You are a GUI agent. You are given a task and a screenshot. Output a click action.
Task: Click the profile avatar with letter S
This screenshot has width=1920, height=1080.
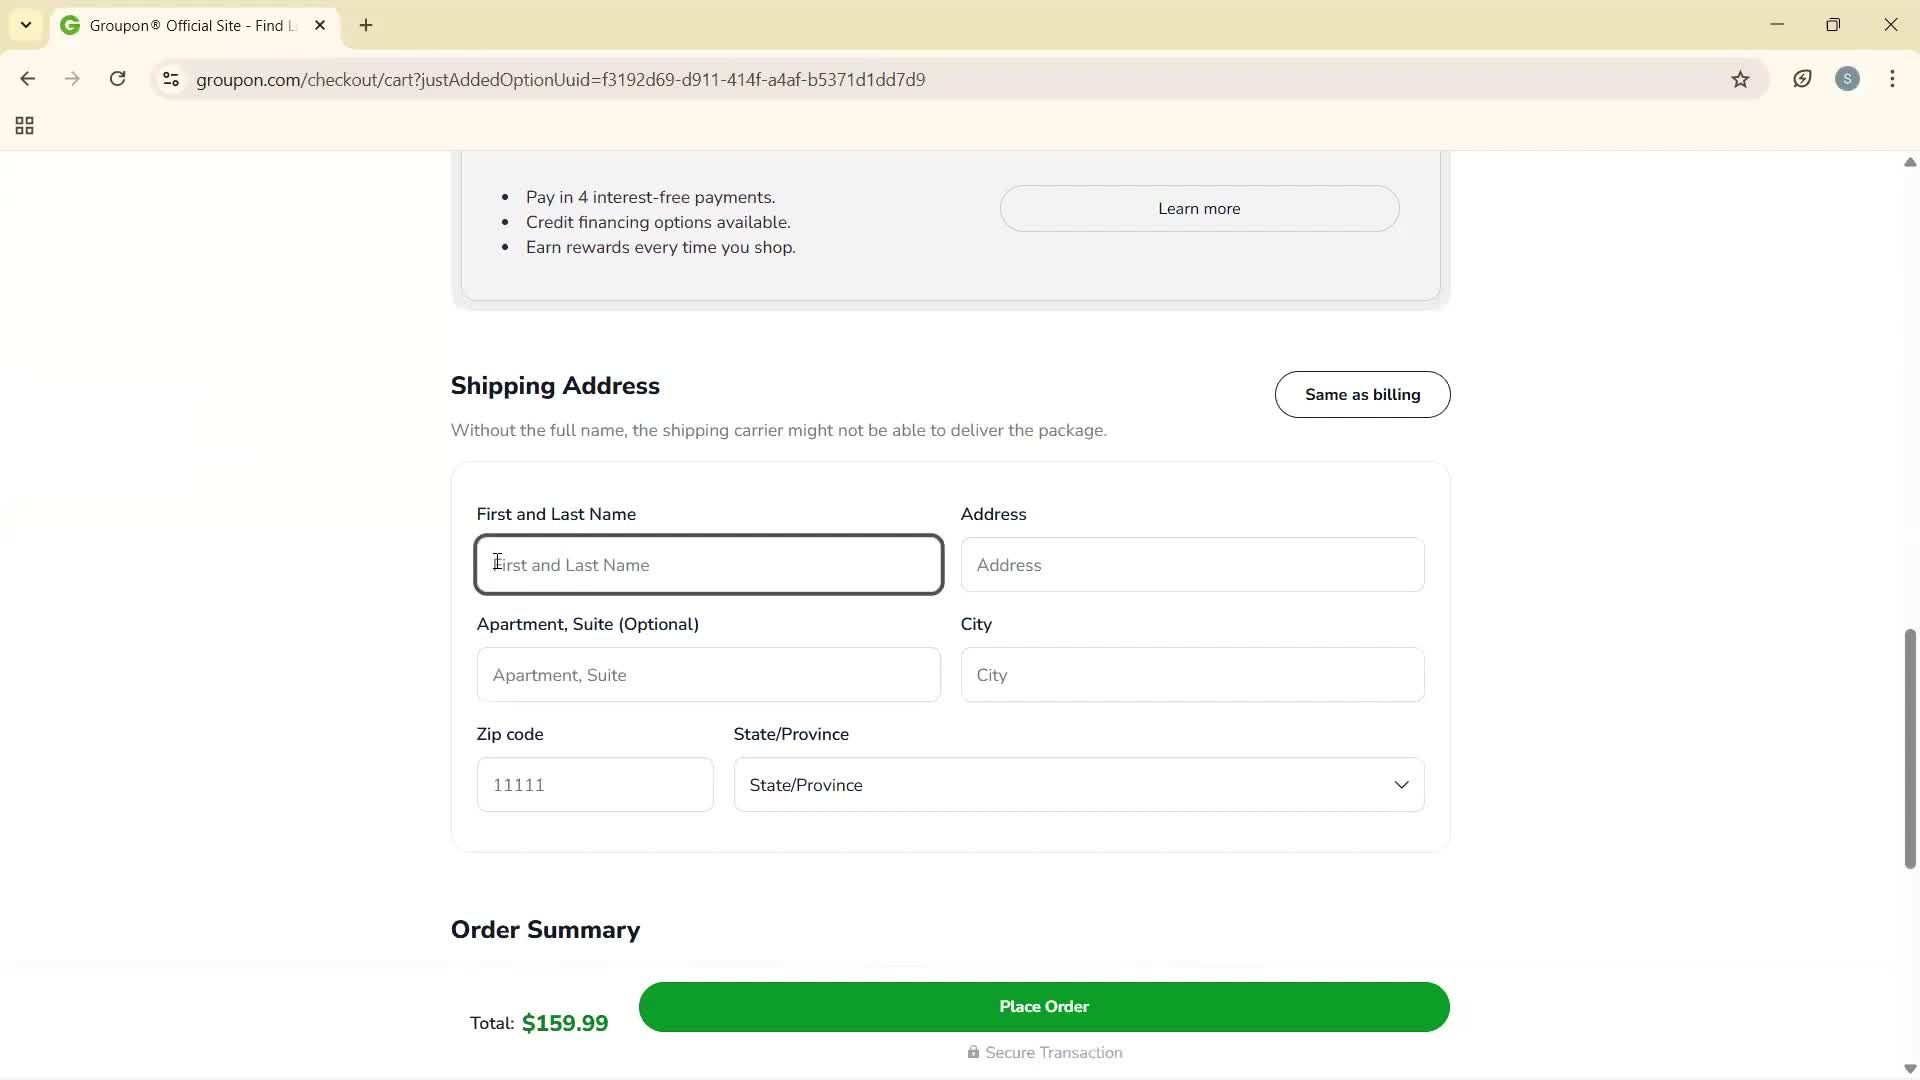[x=1847, y=78]
